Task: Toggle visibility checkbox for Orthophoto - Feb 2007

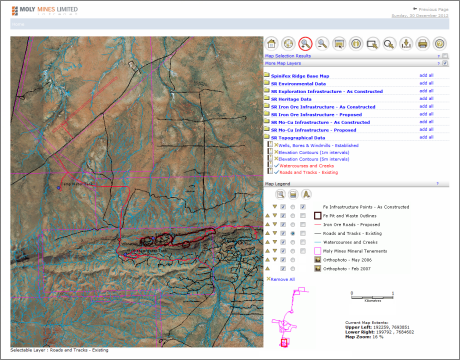Action: click(x=283, y=269)
